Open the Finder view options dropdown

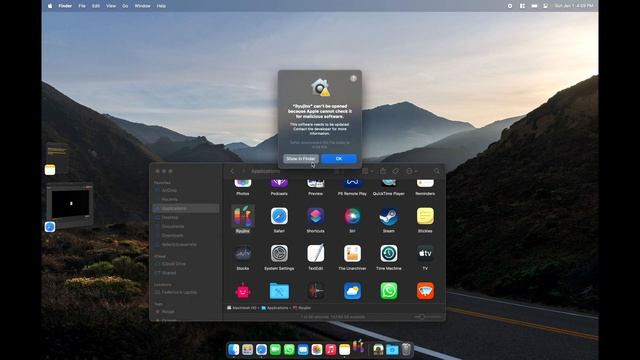coord(368,171)
